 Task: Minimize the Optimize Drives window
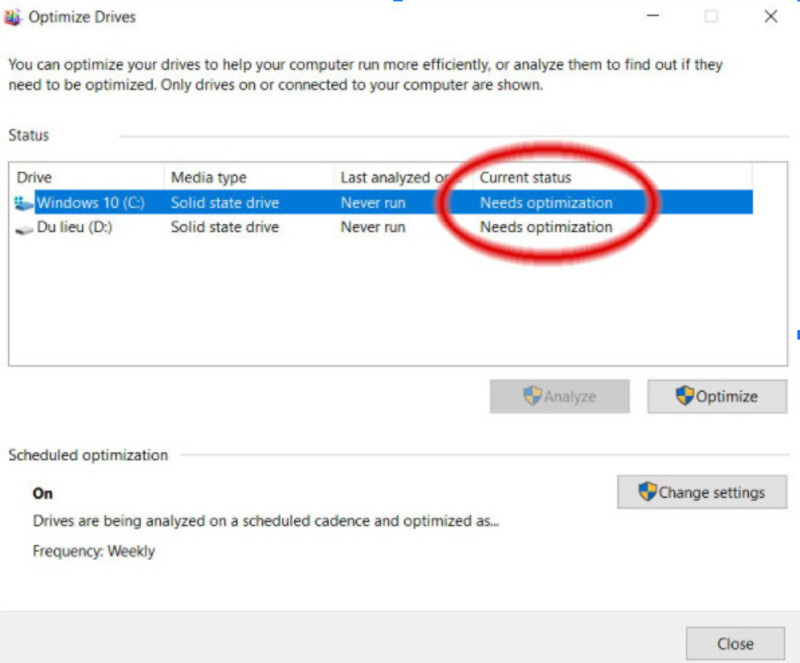pos(653,16)
